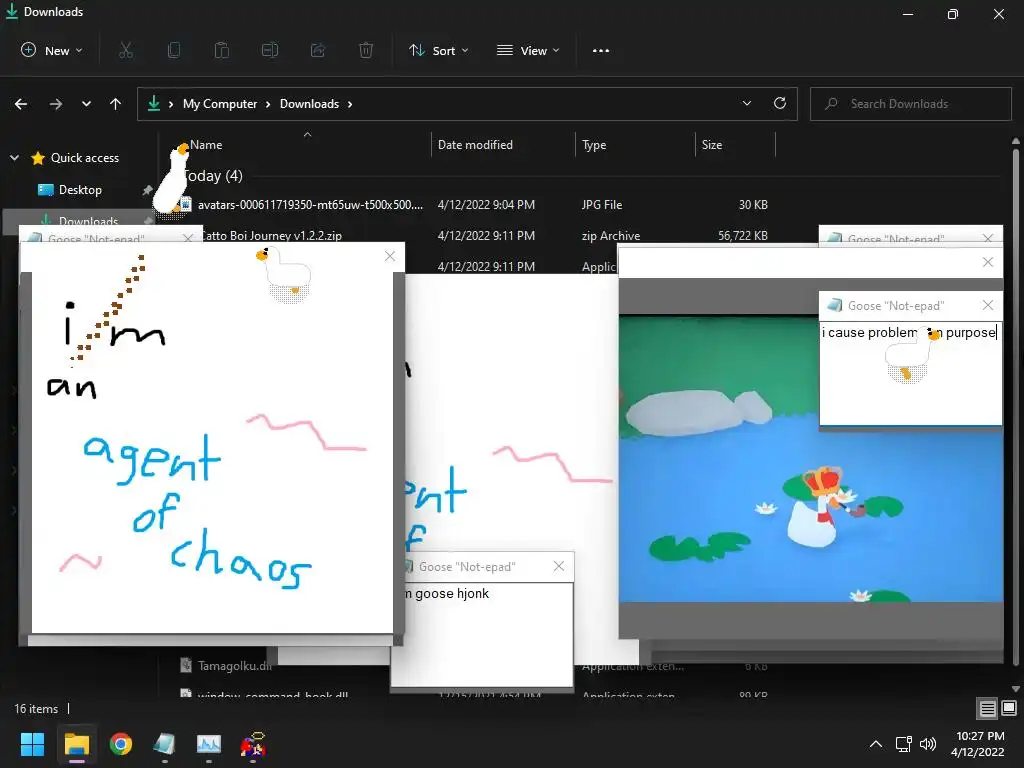Click the Delete trash can icon

(366, 50)
